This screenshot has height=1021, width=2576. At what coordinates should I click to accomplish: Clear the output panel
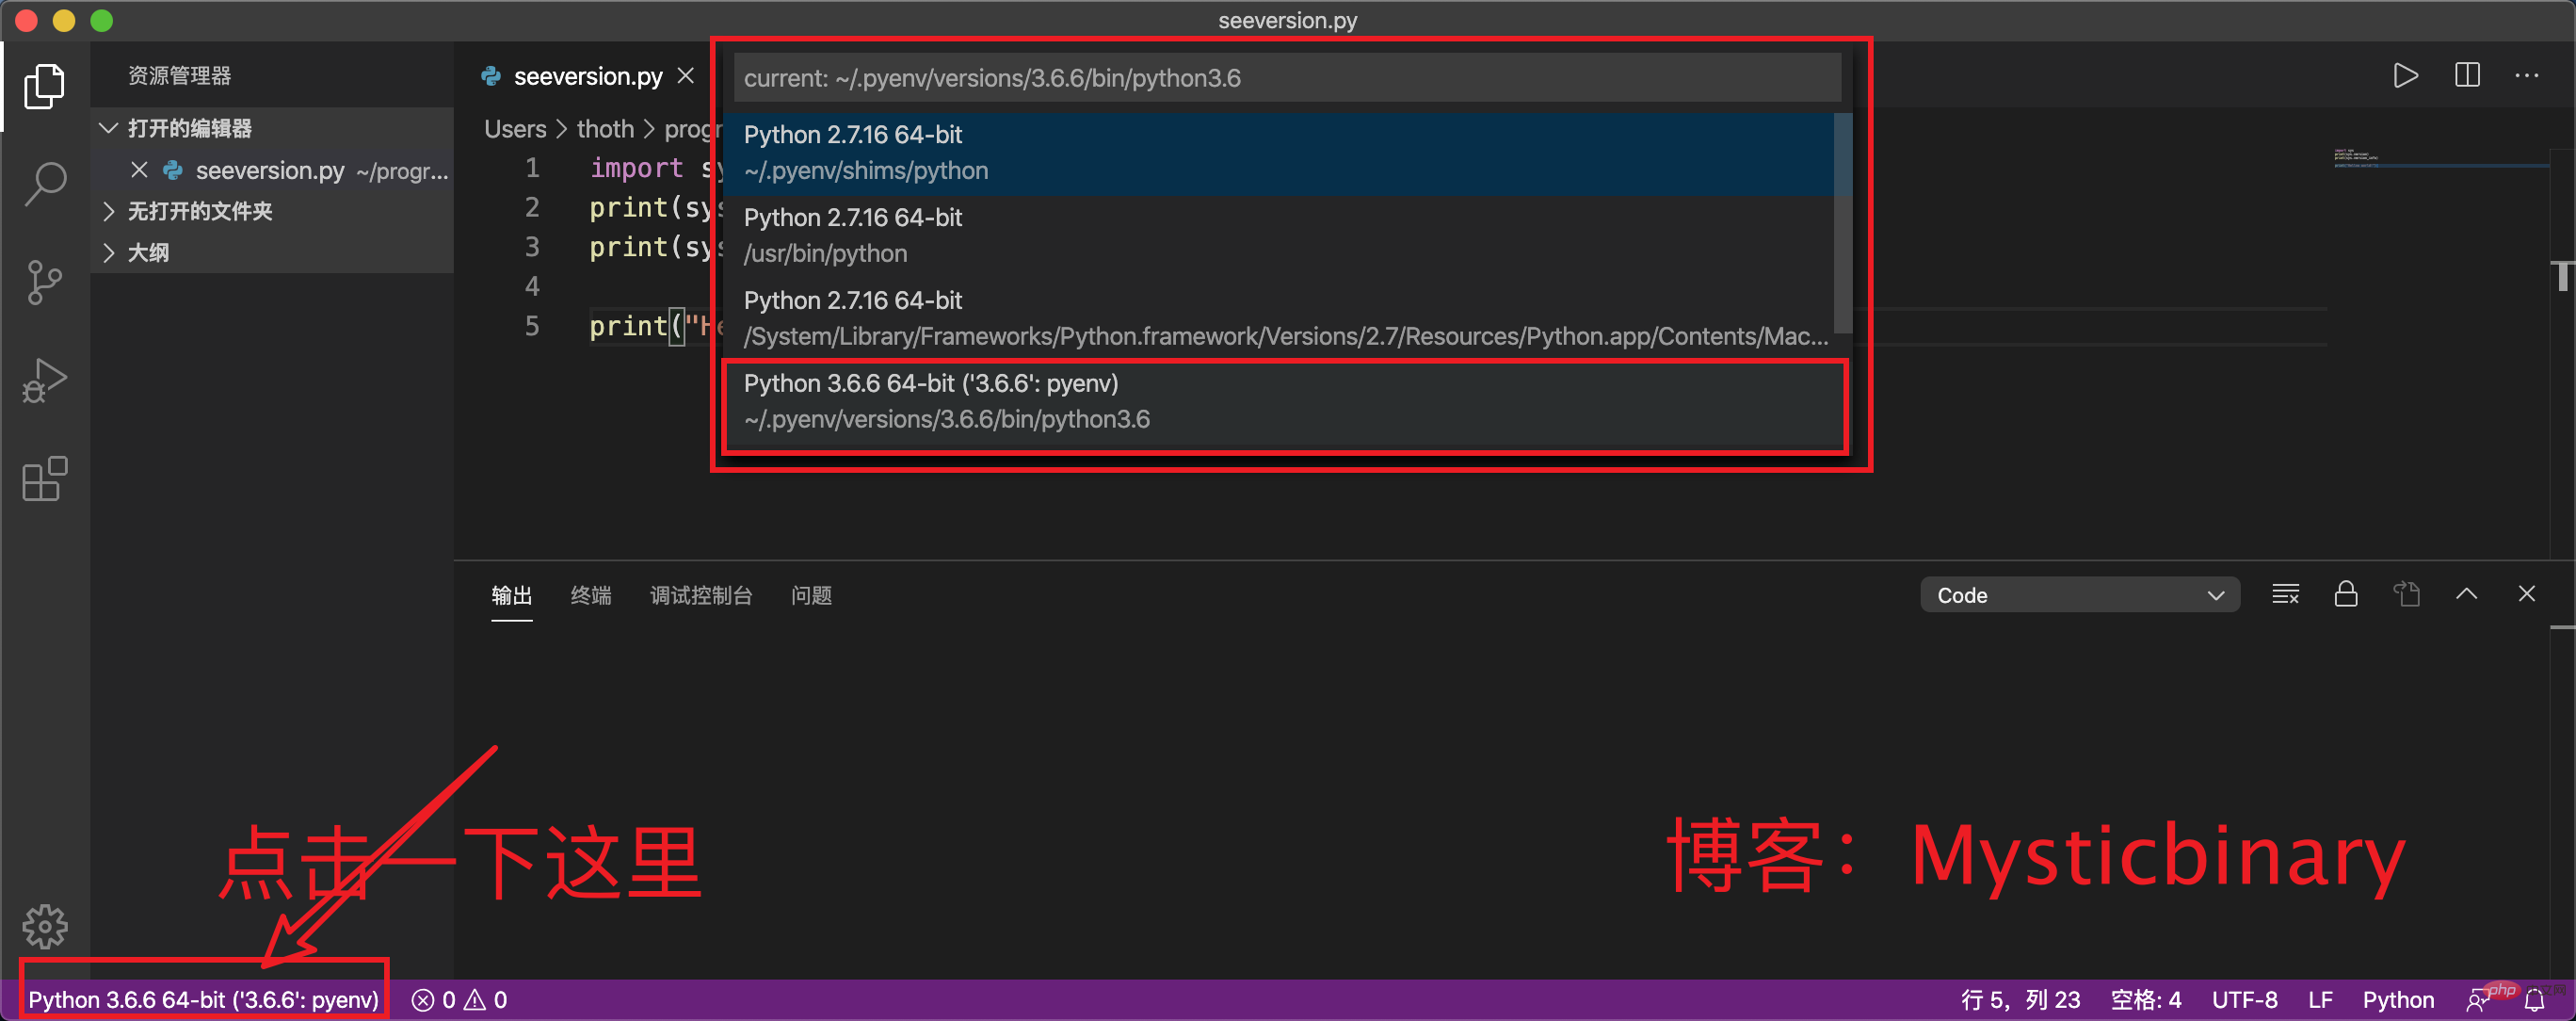click(x=2285, y=595)
